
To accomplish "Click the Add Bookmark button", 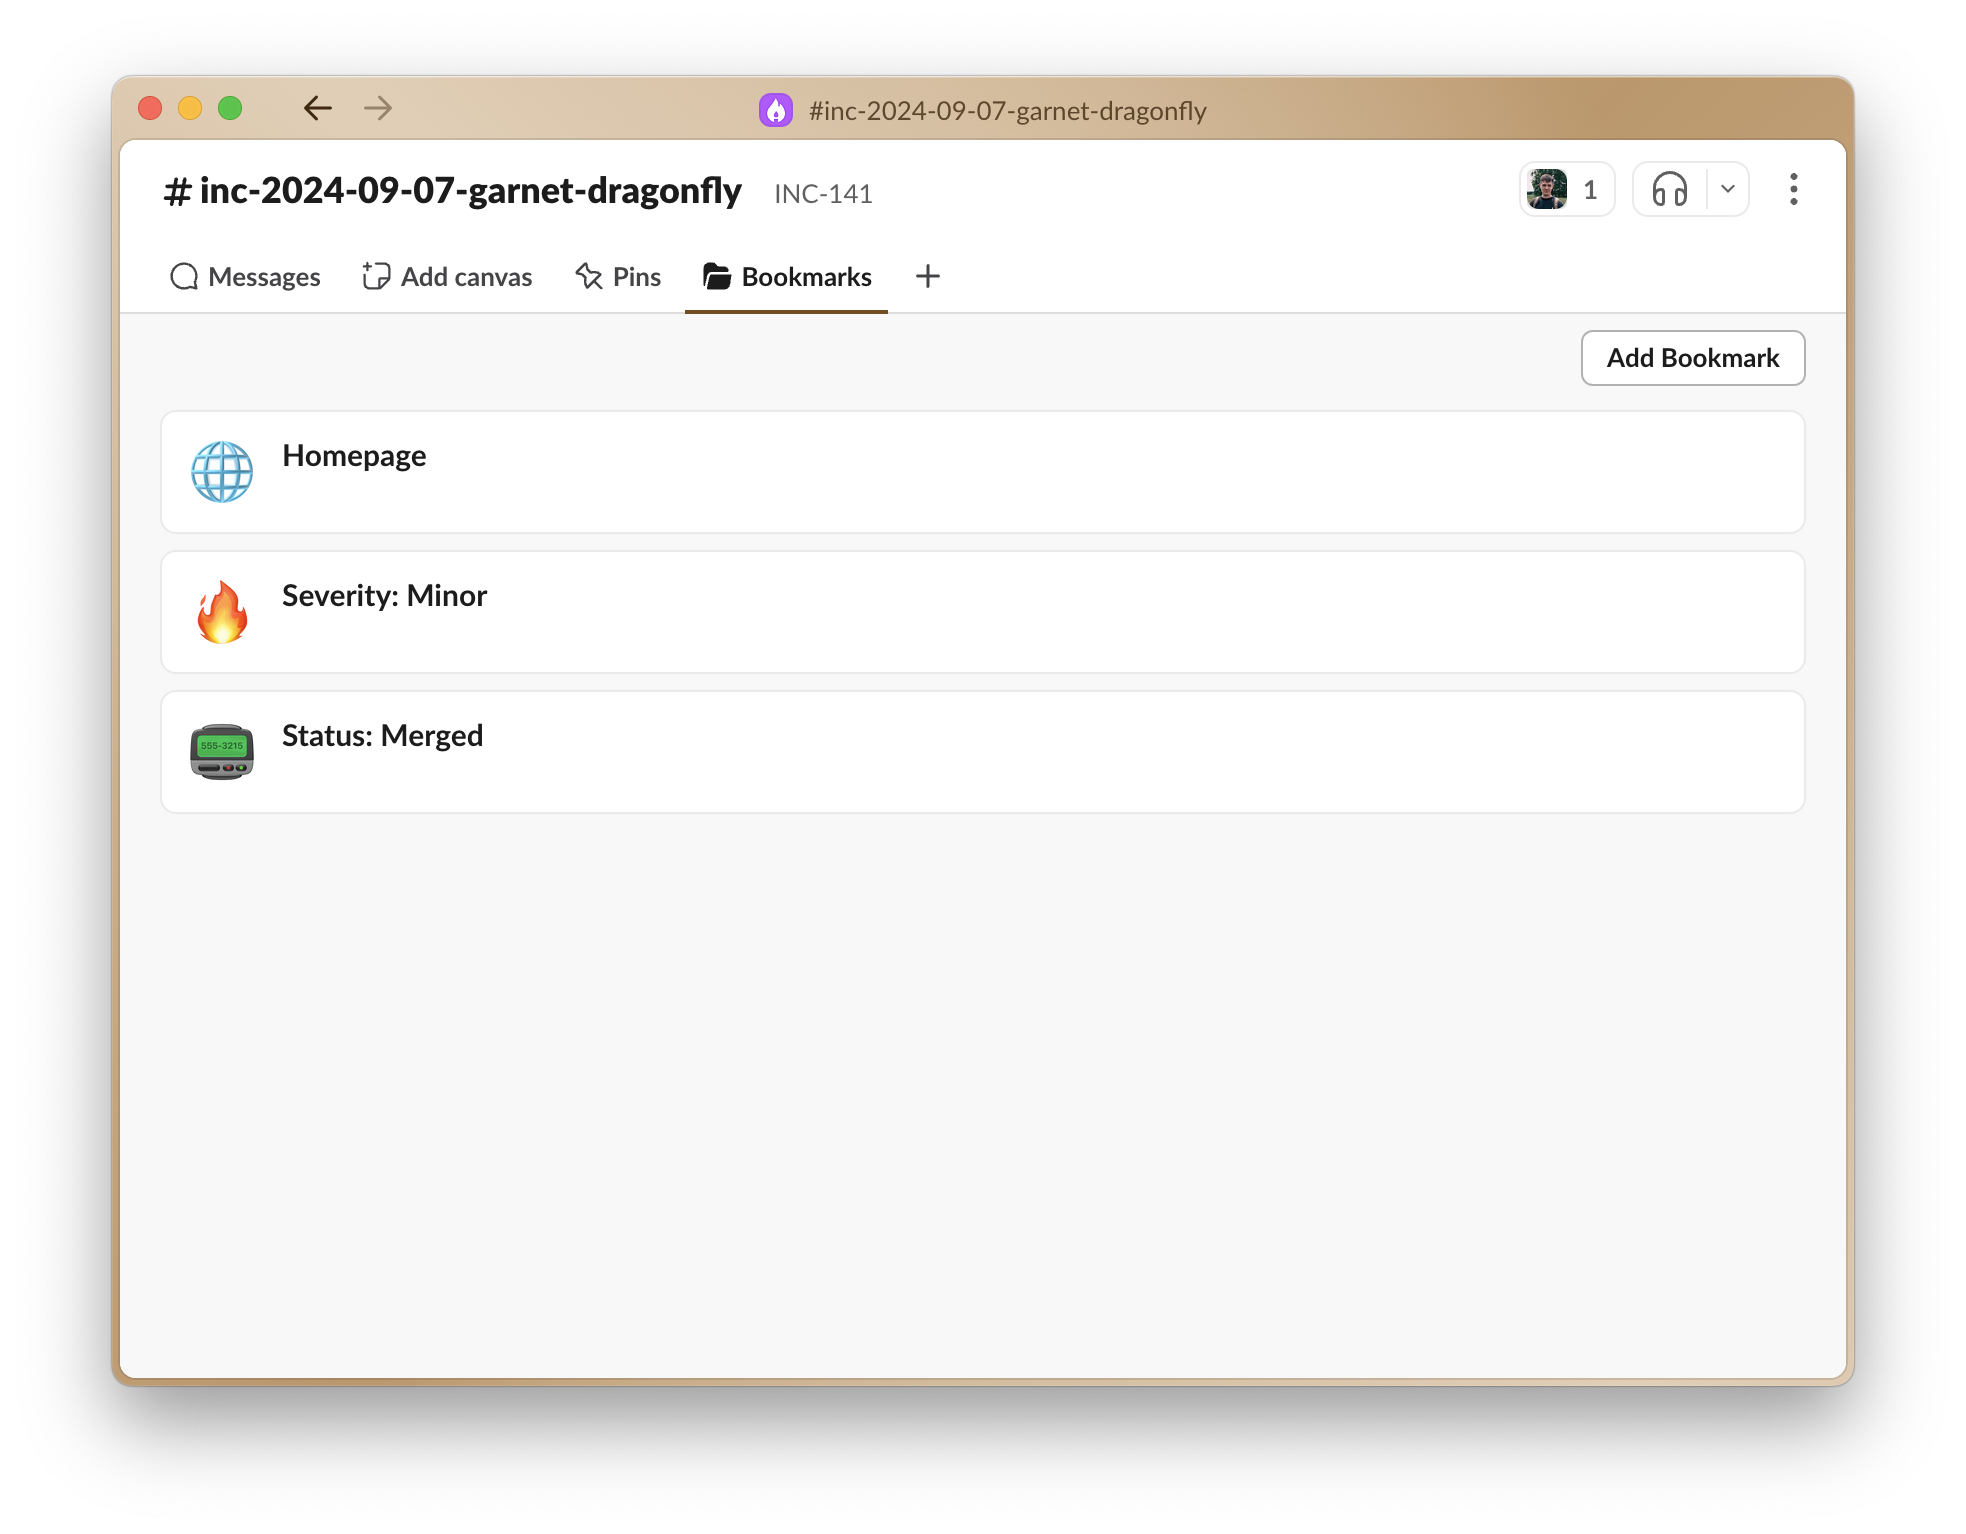I will 1692,358.
